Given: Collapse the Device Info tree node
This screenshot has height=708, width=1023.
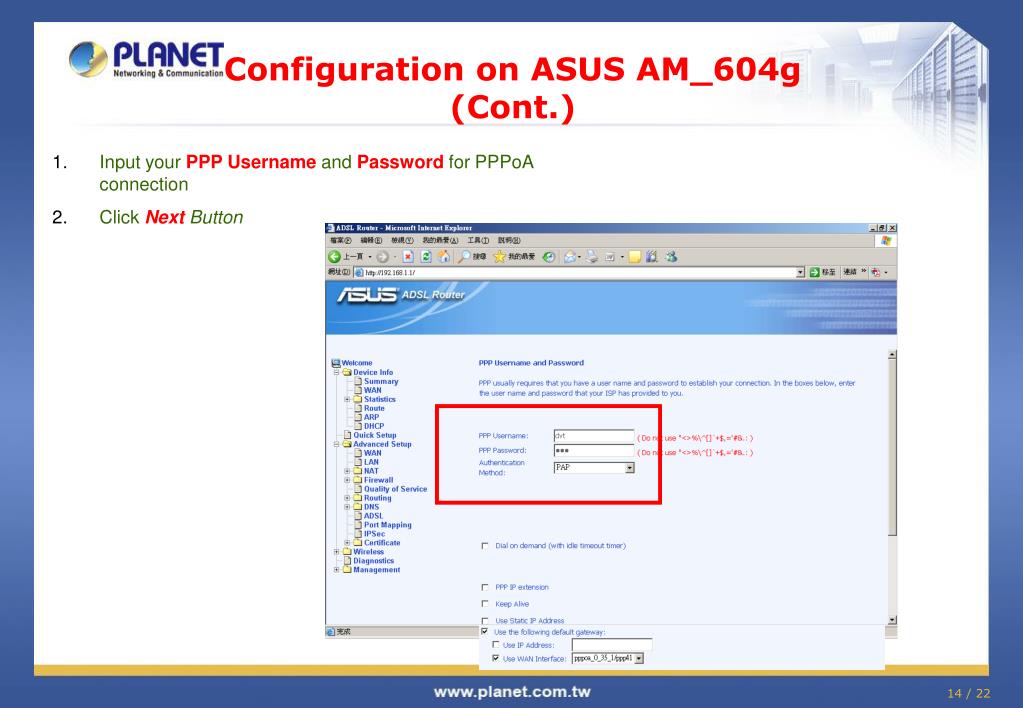Looking at the screenshot, I should [x=337, y=373].
